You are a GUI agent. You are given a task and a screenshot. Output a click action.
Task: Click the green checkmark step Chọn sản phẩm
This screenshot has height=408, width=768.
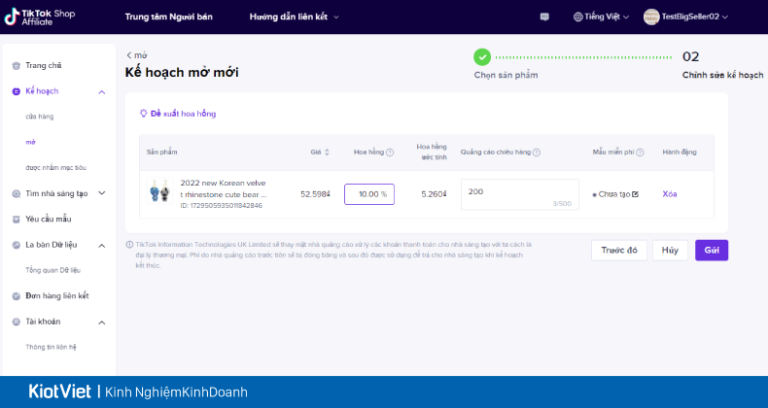click(482, 57)
